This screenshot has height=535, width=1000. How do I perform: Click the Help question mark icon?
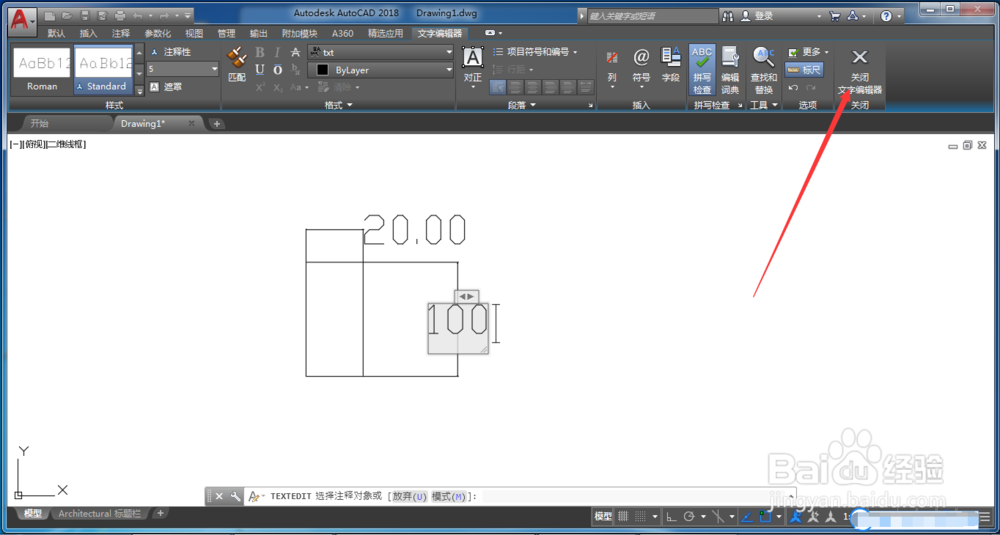click(886, 16)
